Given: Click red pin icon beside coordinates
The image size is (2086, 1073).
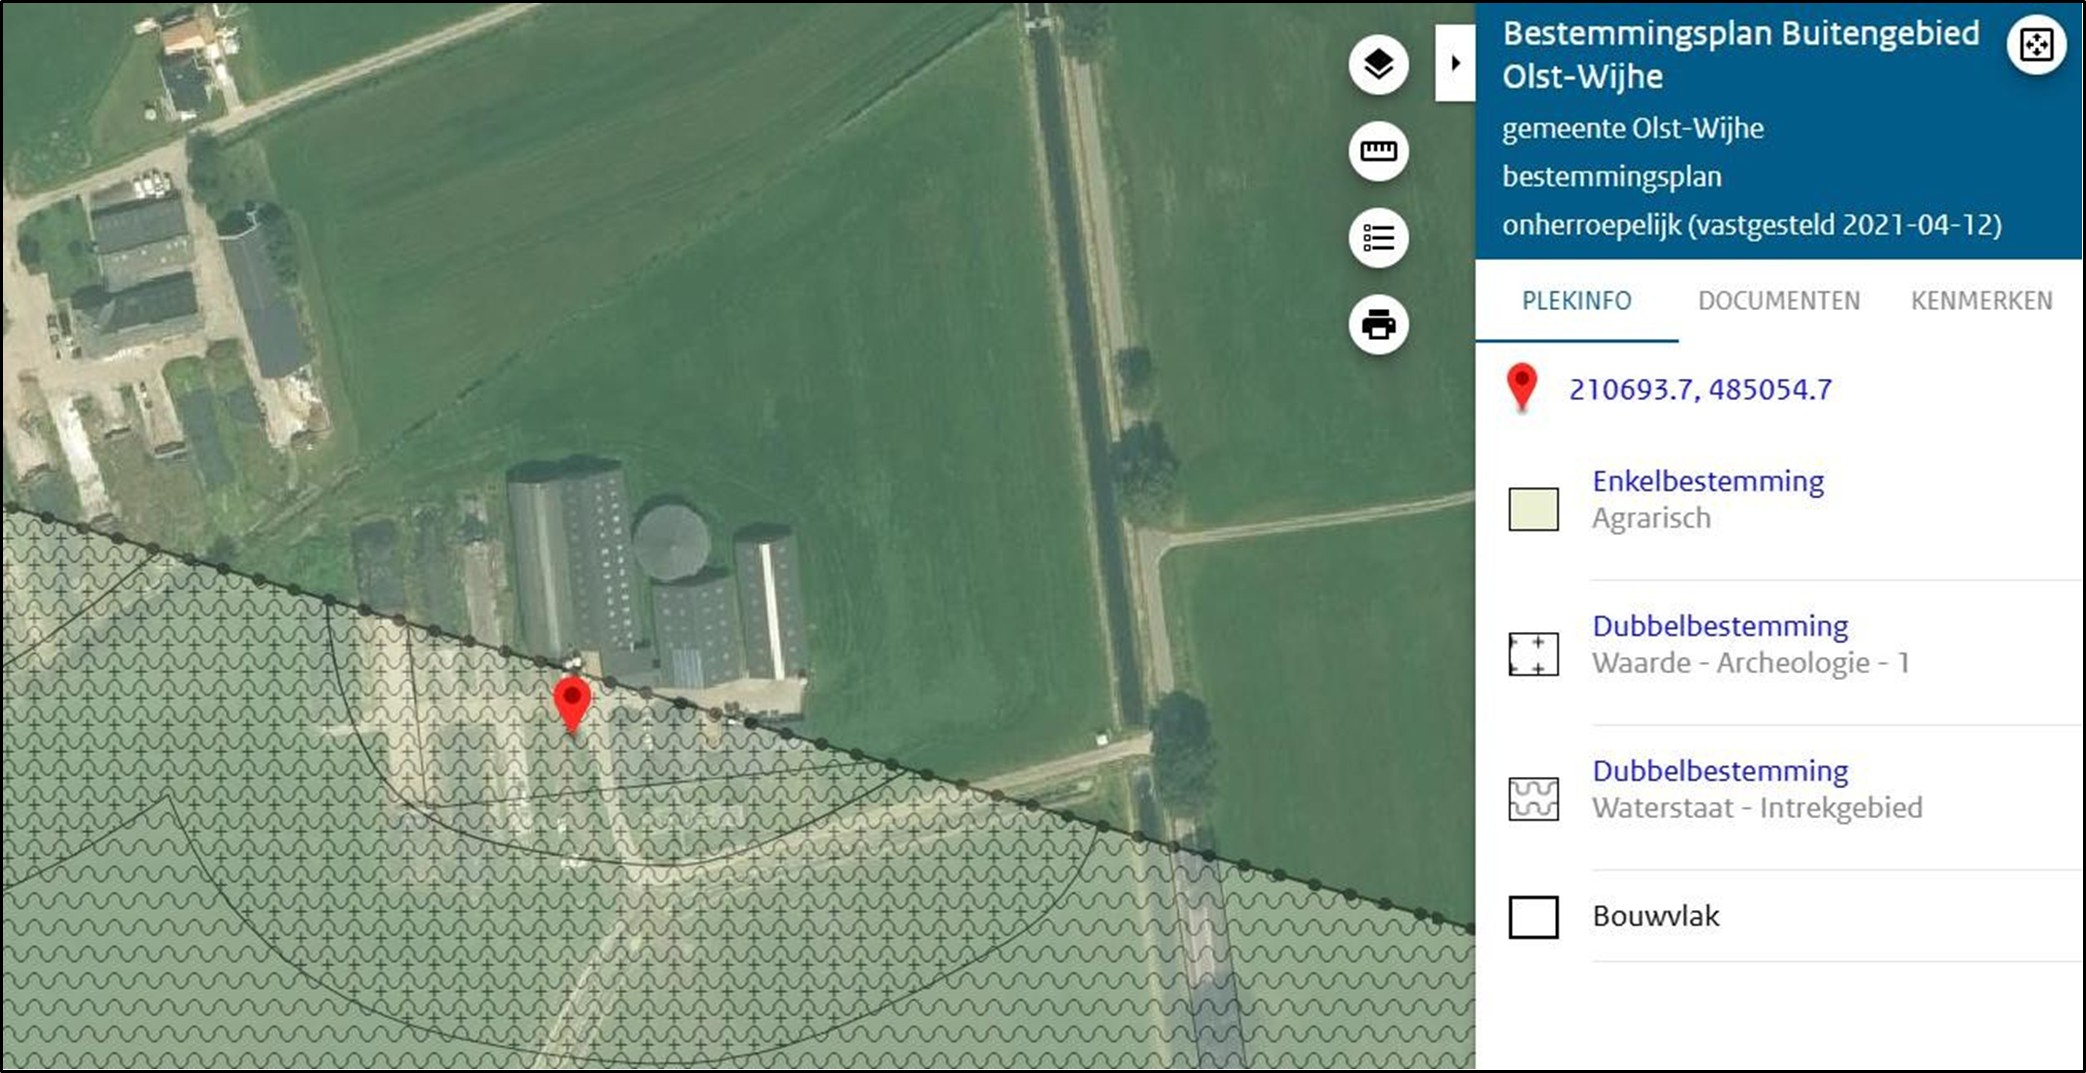Looking at the screenshot, I should pyautogui.click(x=1522, y=388).
